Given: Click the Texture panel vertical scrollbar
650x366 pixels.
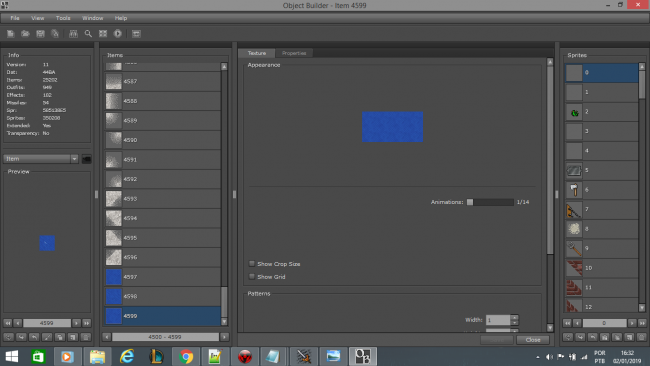Looking at the screenshot, I should click(550, 160).
